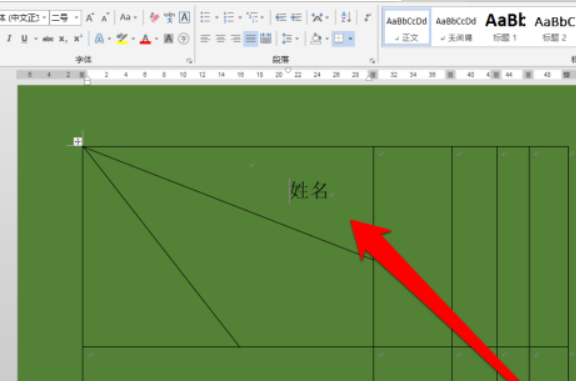Sort the selection with the A-Z icon
The width and height of the screenshot is (576, 381).
[346, 17]
